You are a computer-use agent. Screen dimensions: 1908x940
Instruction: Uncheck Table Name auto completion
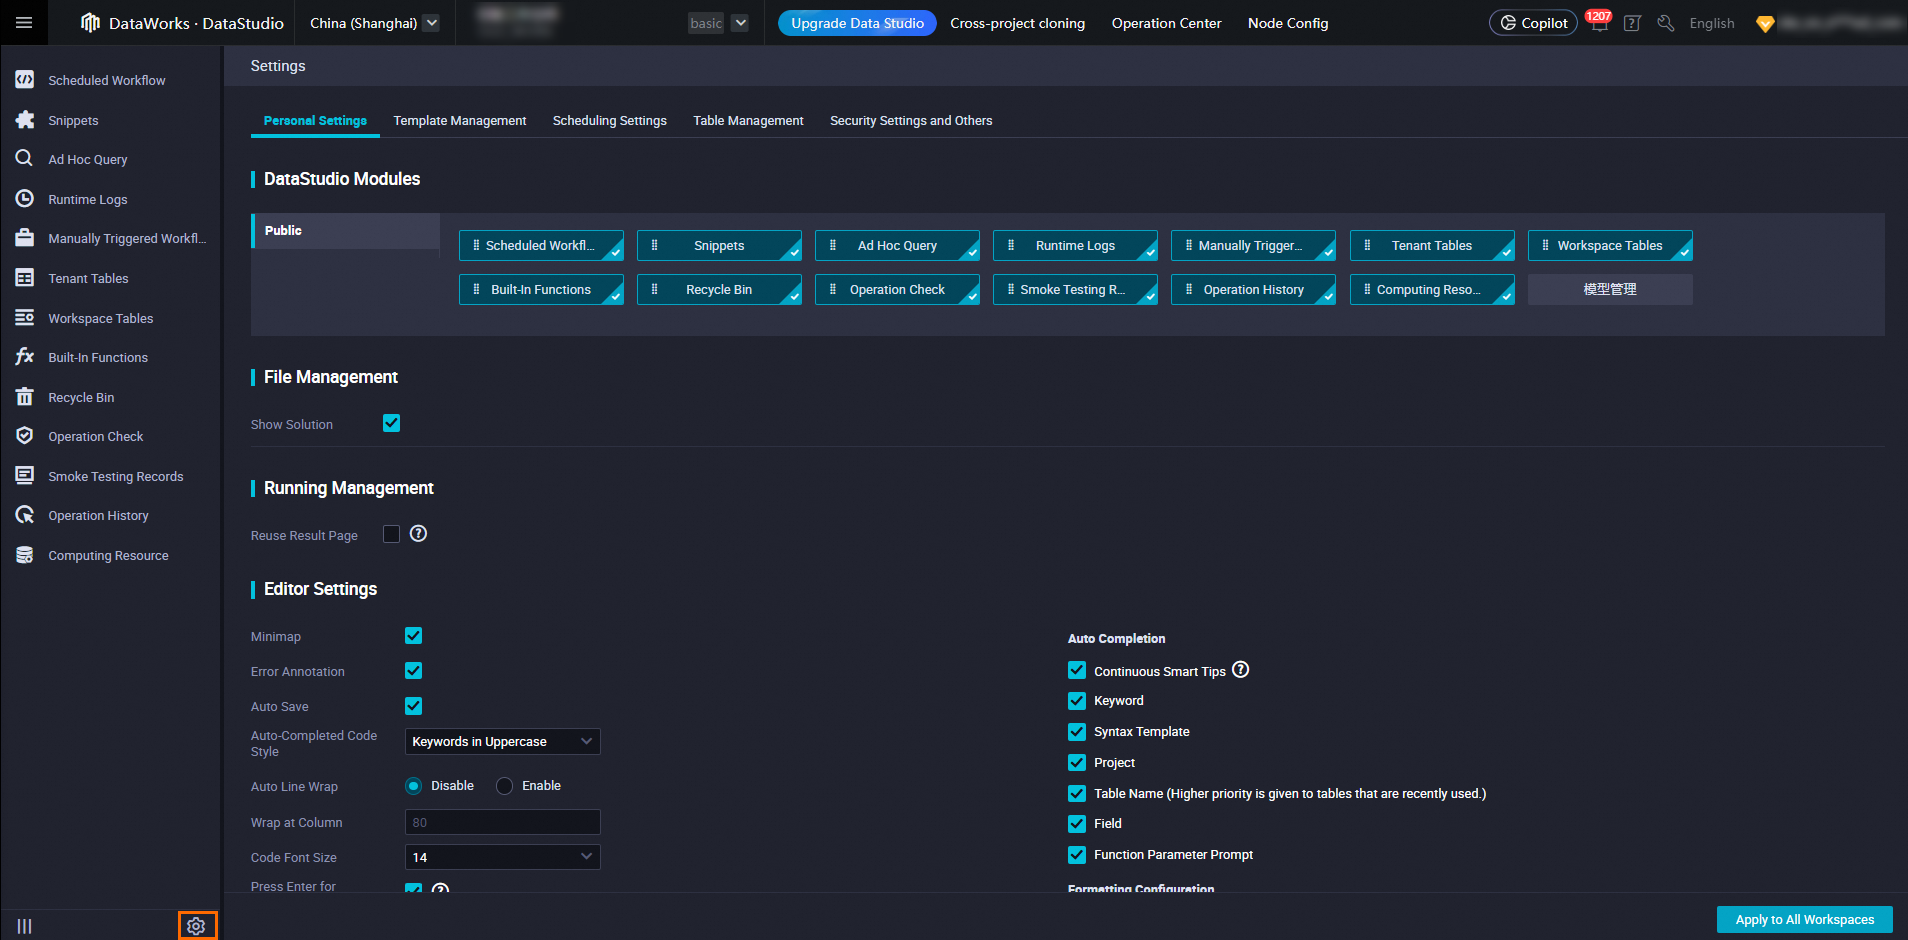[1077, 793]
